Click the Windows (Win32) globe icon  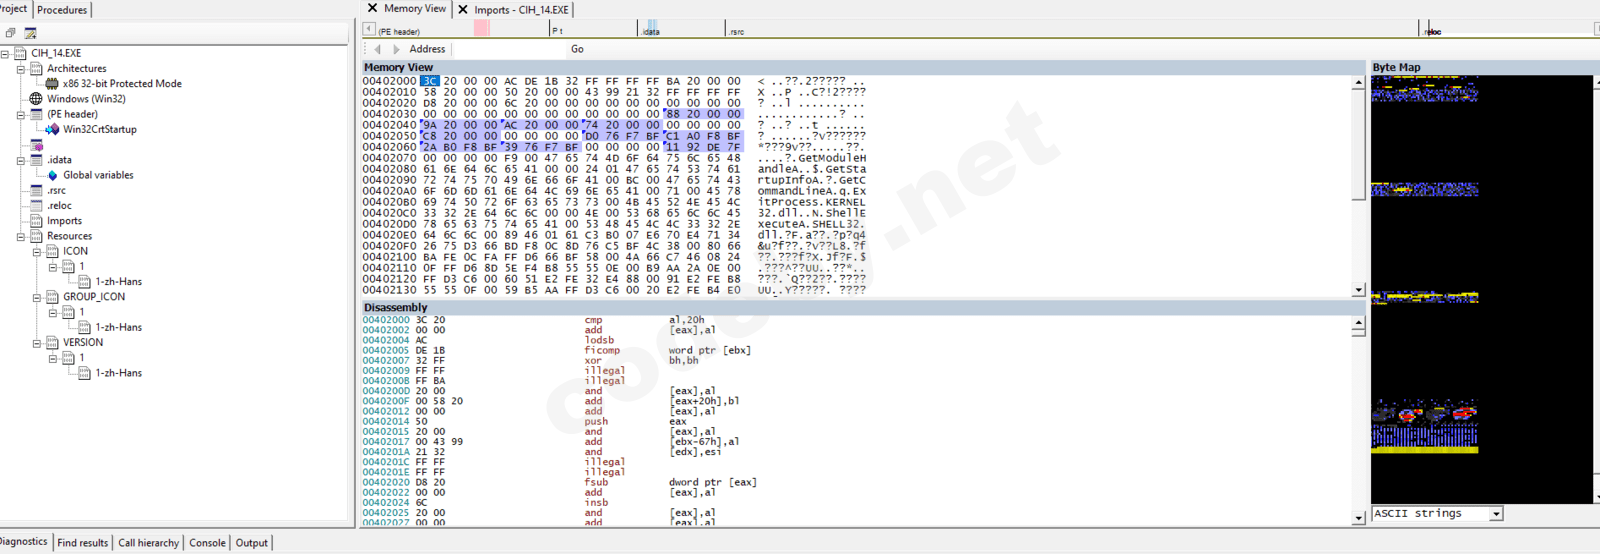point(36,99)
